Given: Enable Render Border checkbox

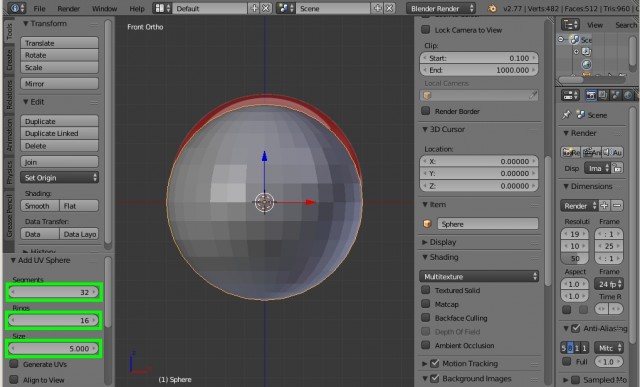Looking at the screenshot, I should point(426,111).
